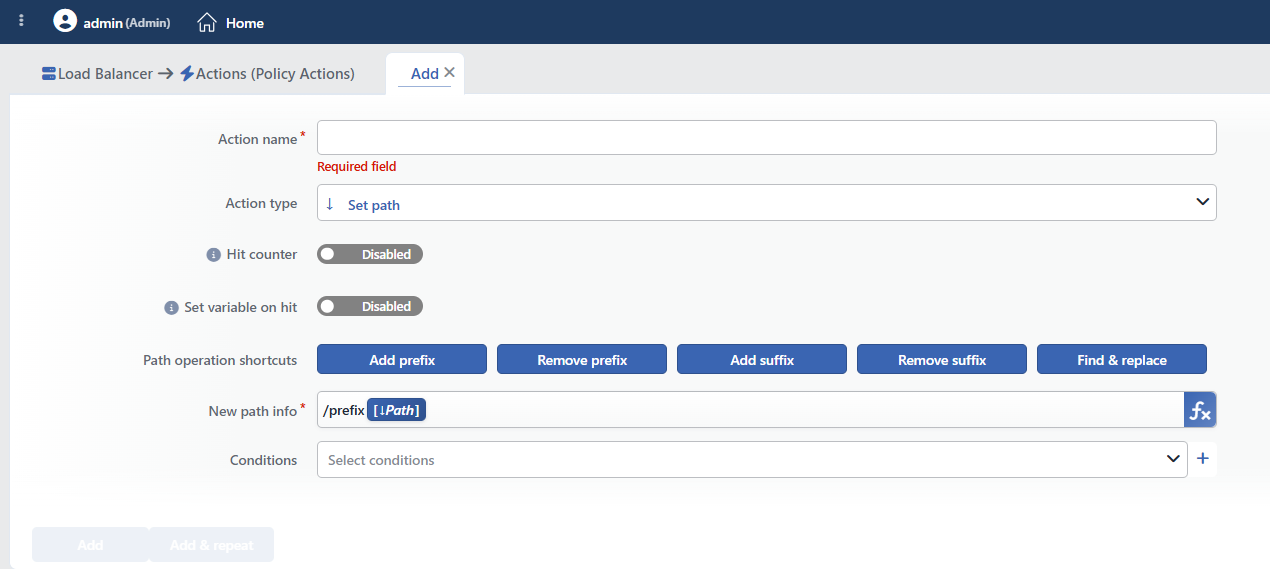Click the Find & replace button
This screenshot has height=569, width=1270.
tap(1122, 359)
